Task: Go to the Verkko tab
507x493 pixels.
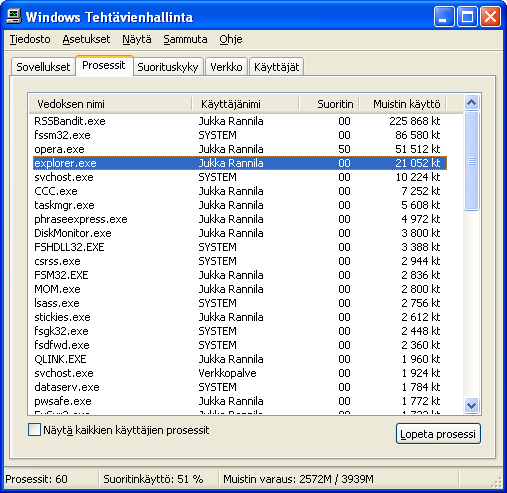Action: 226,67
